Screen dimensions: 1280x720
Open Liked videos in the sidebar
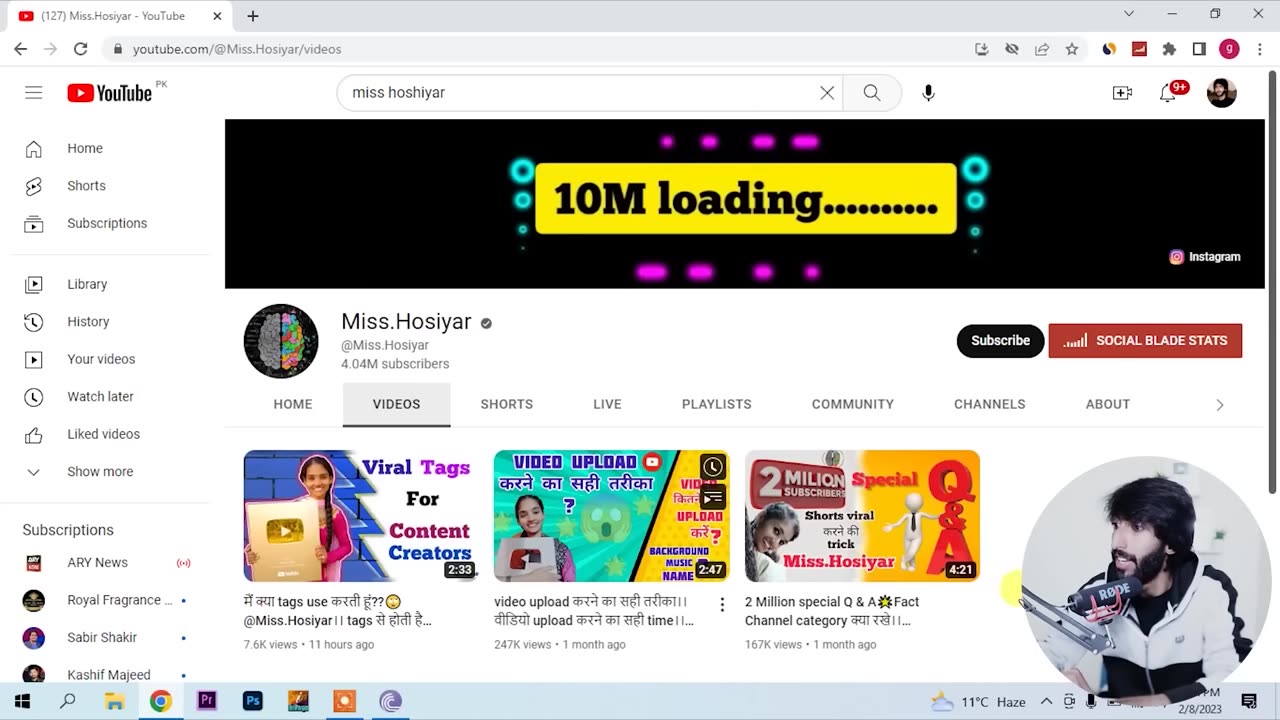pyautogui.click(x=110, y=434)
